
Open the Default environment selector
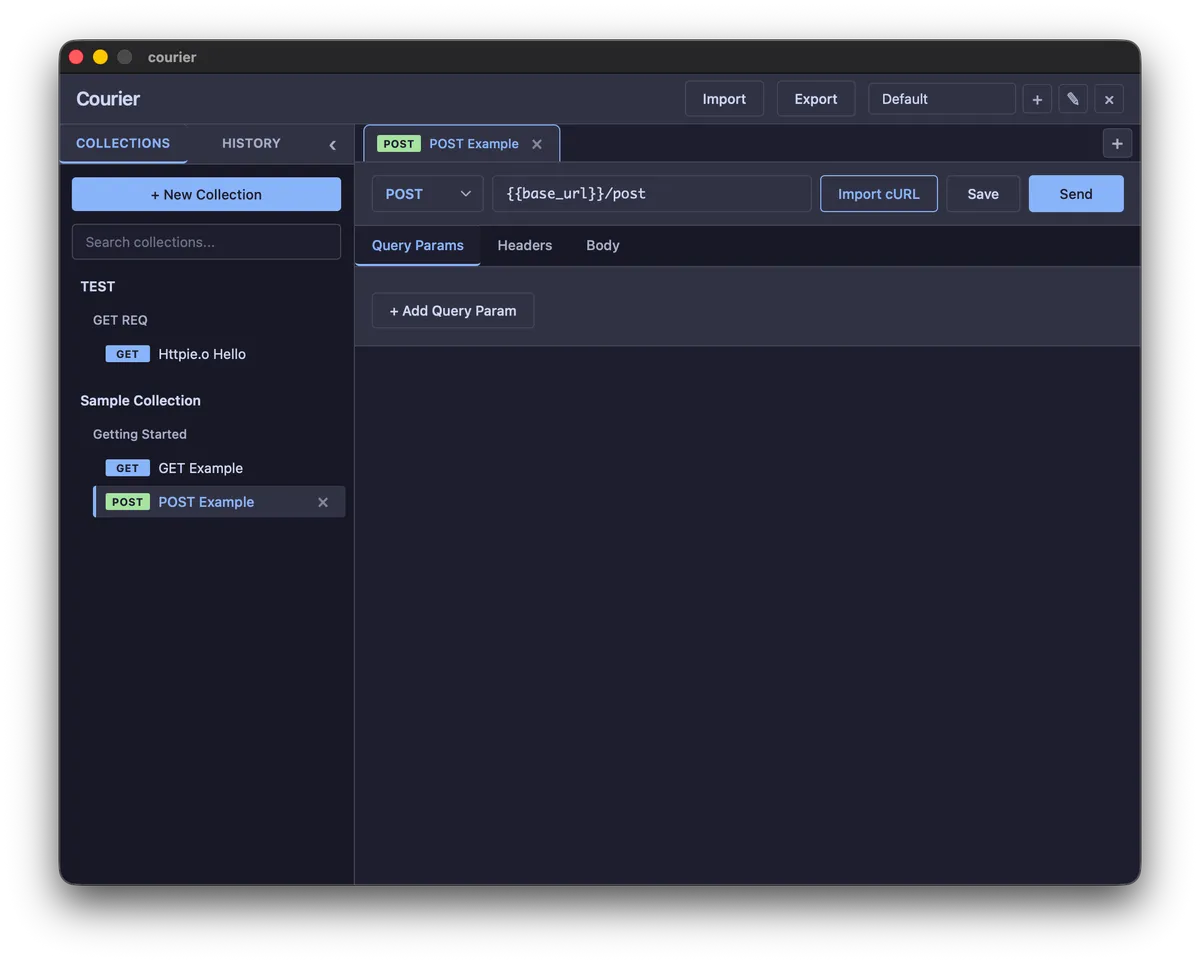point(941,99)
